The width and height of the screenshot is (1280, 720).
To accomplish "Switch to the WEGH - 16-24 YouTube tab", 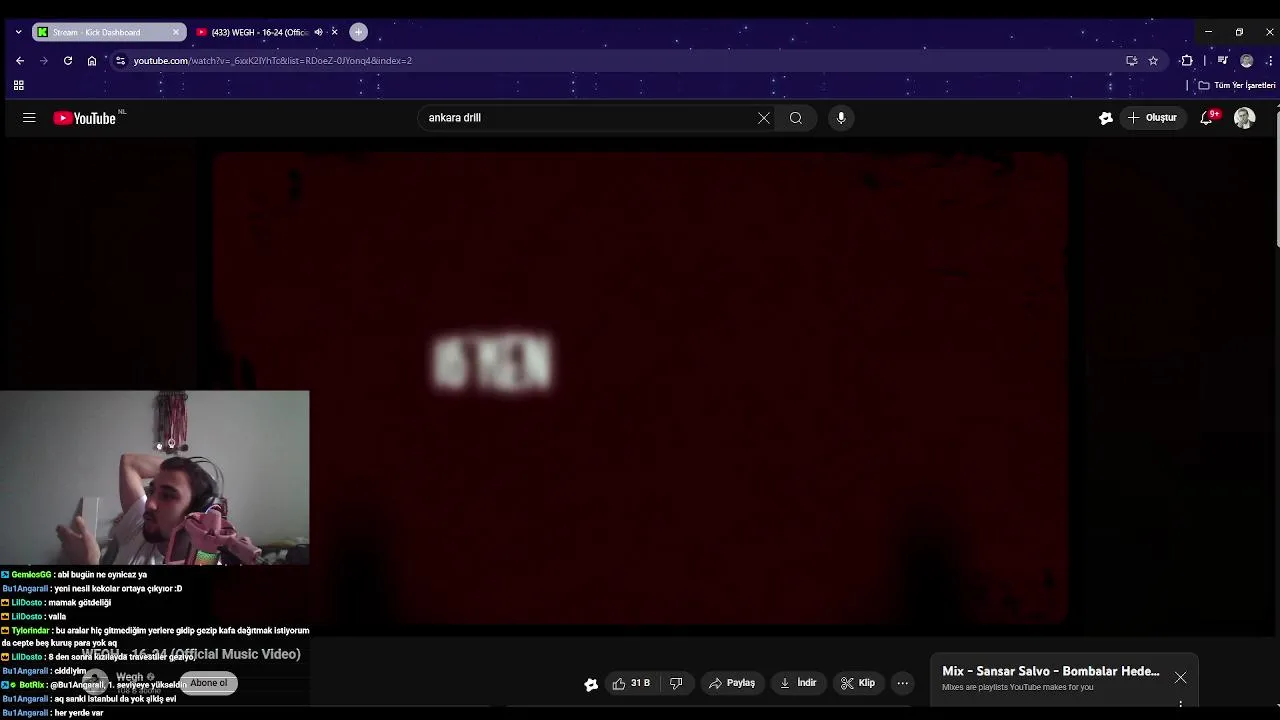I will tap(260, 32).
